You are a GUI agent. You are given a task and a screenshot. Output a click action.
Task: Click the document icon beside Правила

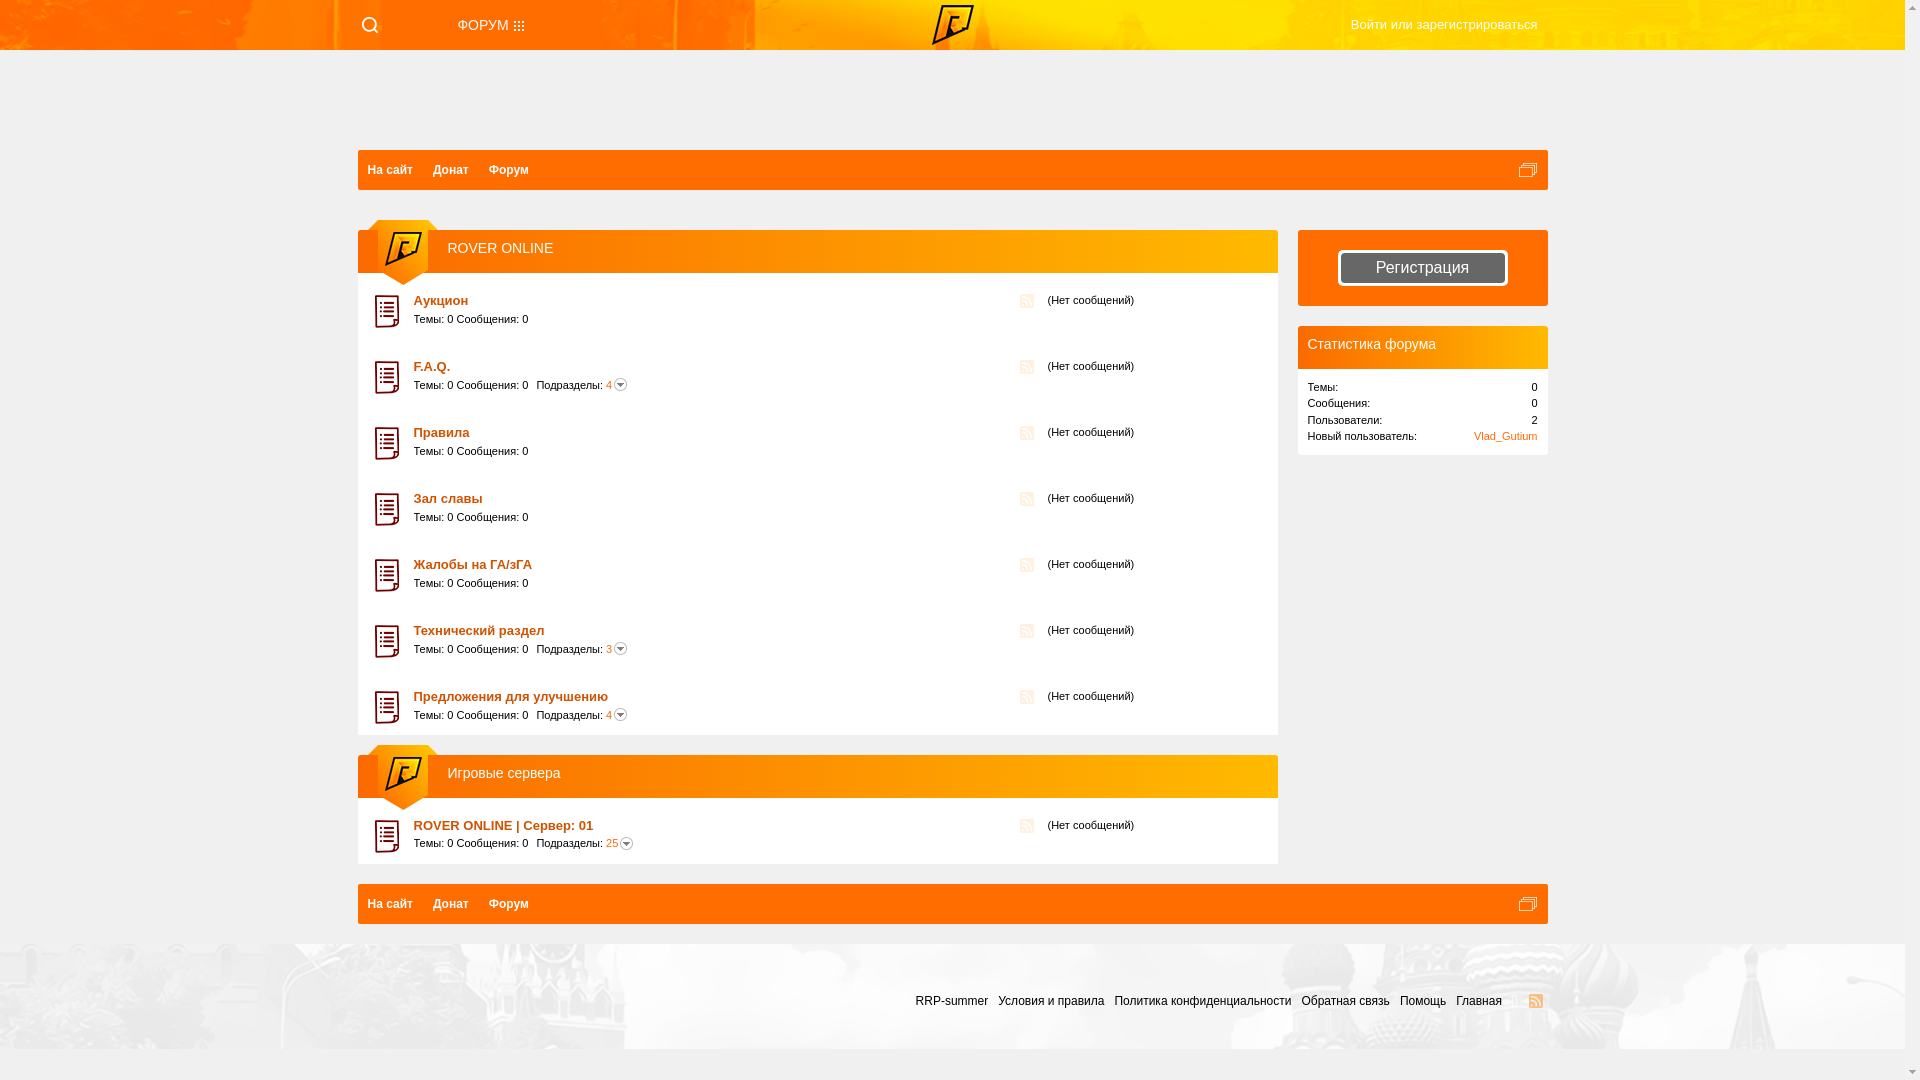point(387,443)
